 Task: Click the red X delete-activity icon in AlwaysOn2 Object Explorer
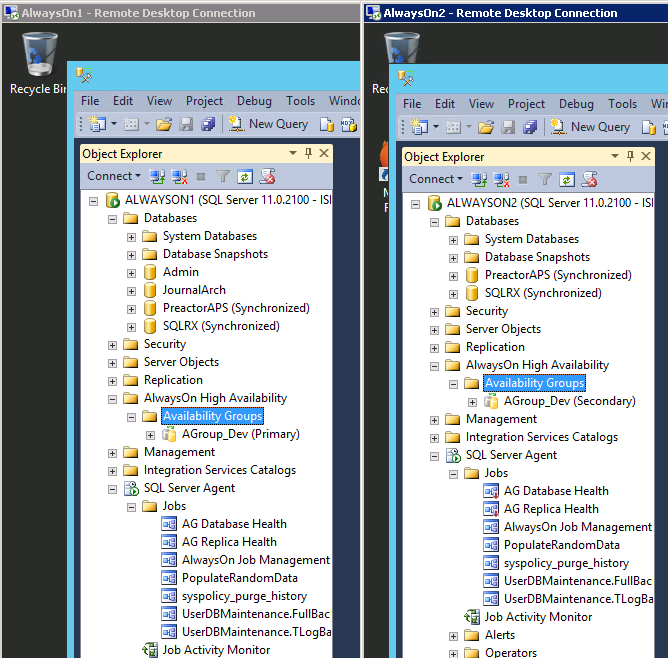click(590, 179)
